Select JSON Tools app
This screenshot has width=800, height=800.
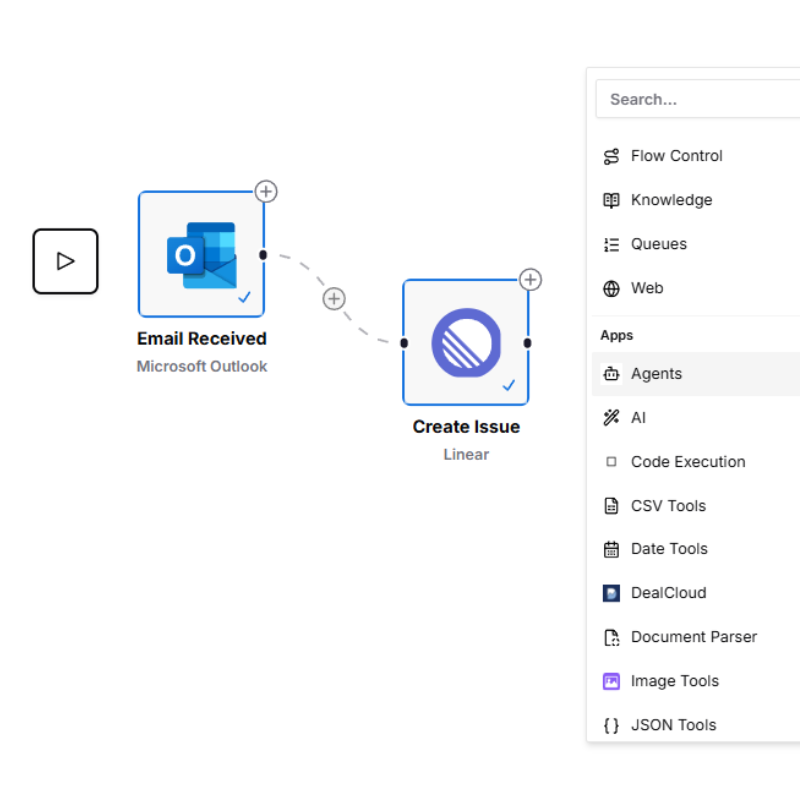tap(696, 724)
